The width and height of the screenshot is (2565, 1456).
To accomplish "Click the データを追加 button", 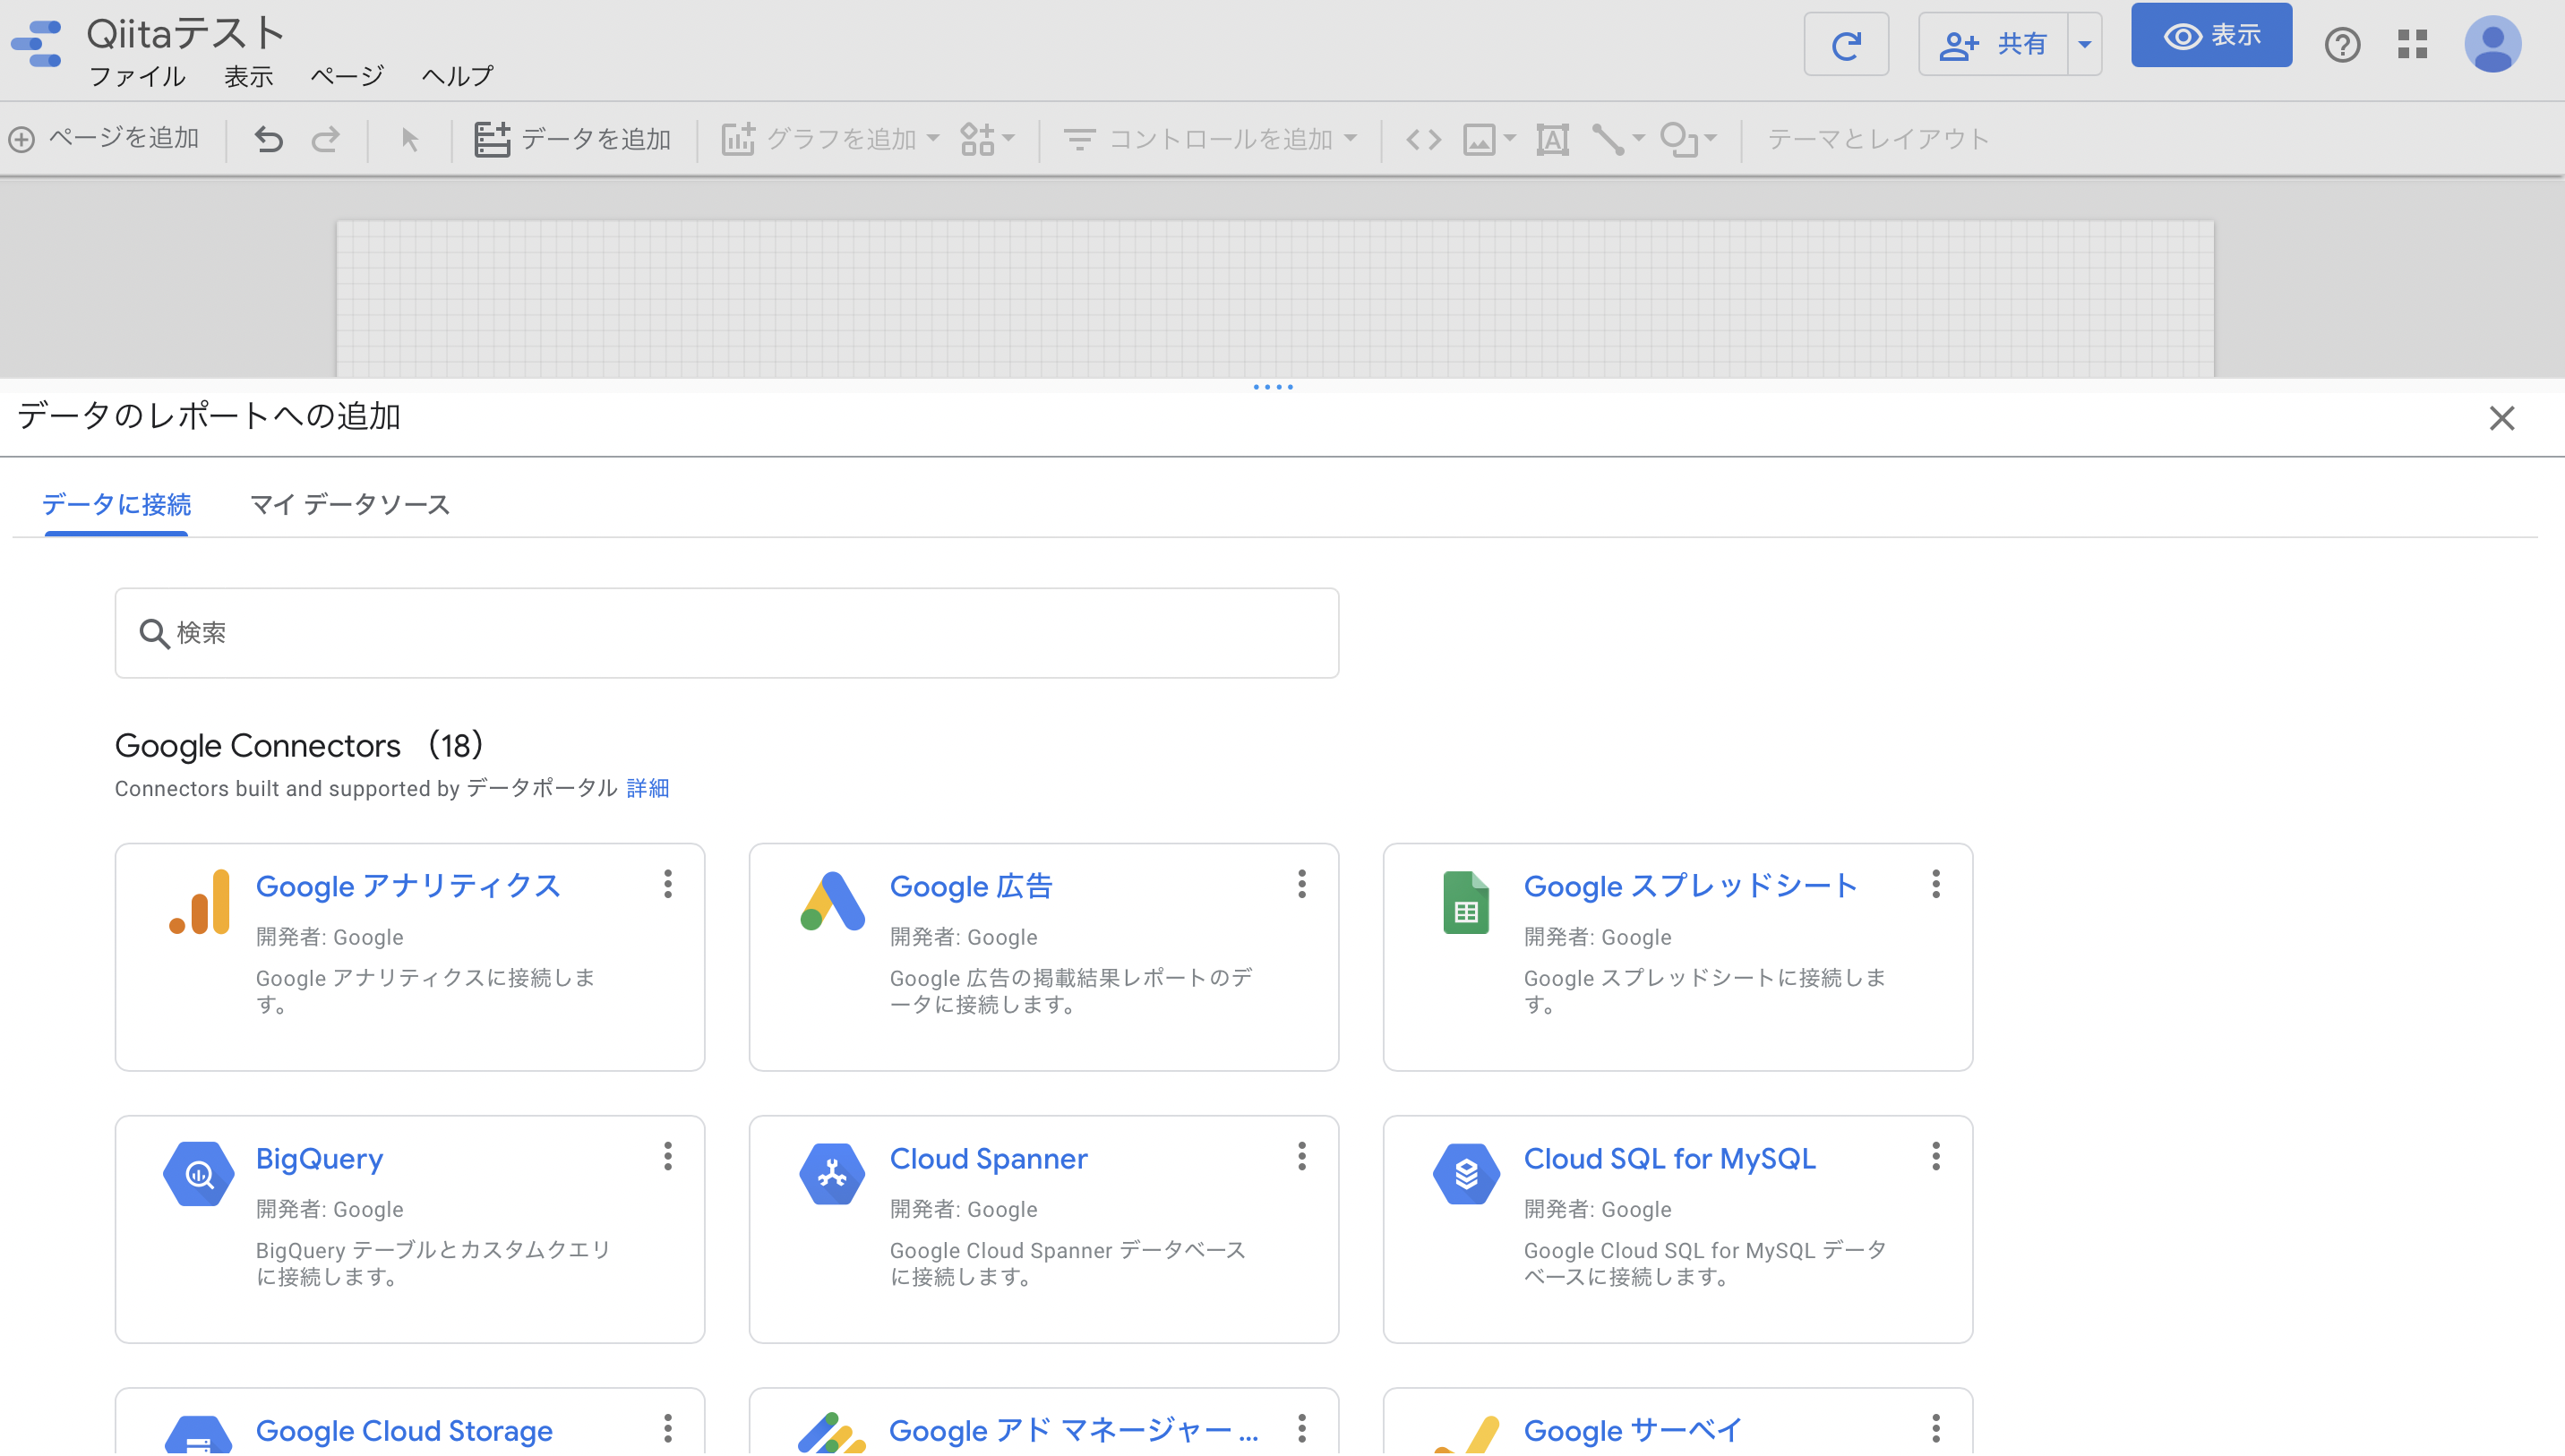I will click(x=572, y=139).
